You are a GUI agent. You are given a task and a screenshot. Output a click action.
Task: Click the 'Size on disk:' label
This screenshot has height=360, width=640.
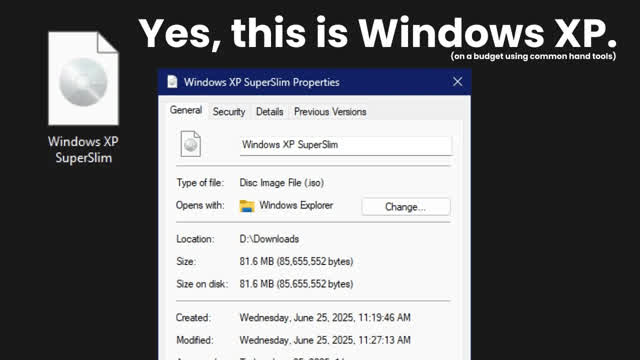(202, 284)
